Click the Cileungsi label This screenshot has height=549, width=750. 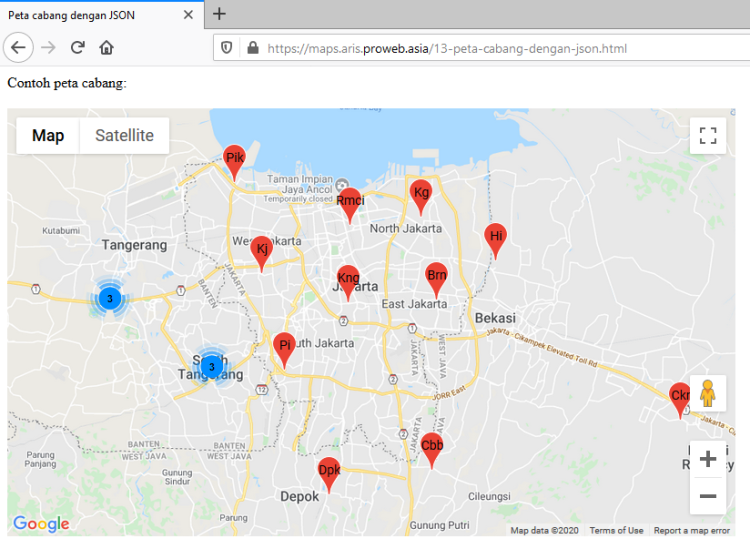pos(489,496)
